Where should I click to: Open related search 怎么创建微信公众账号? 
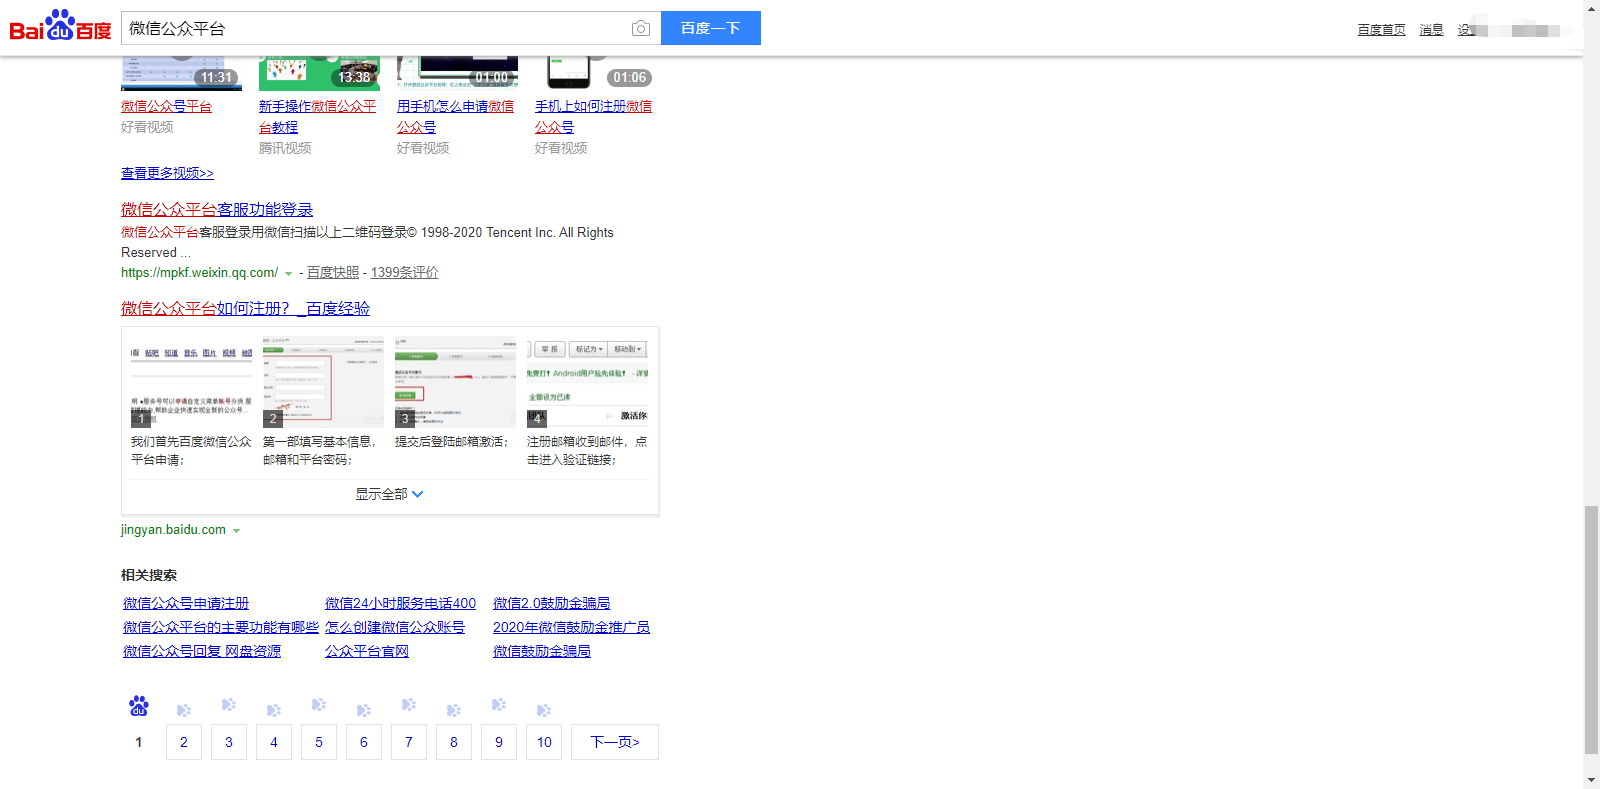click(x=395, y=627)
